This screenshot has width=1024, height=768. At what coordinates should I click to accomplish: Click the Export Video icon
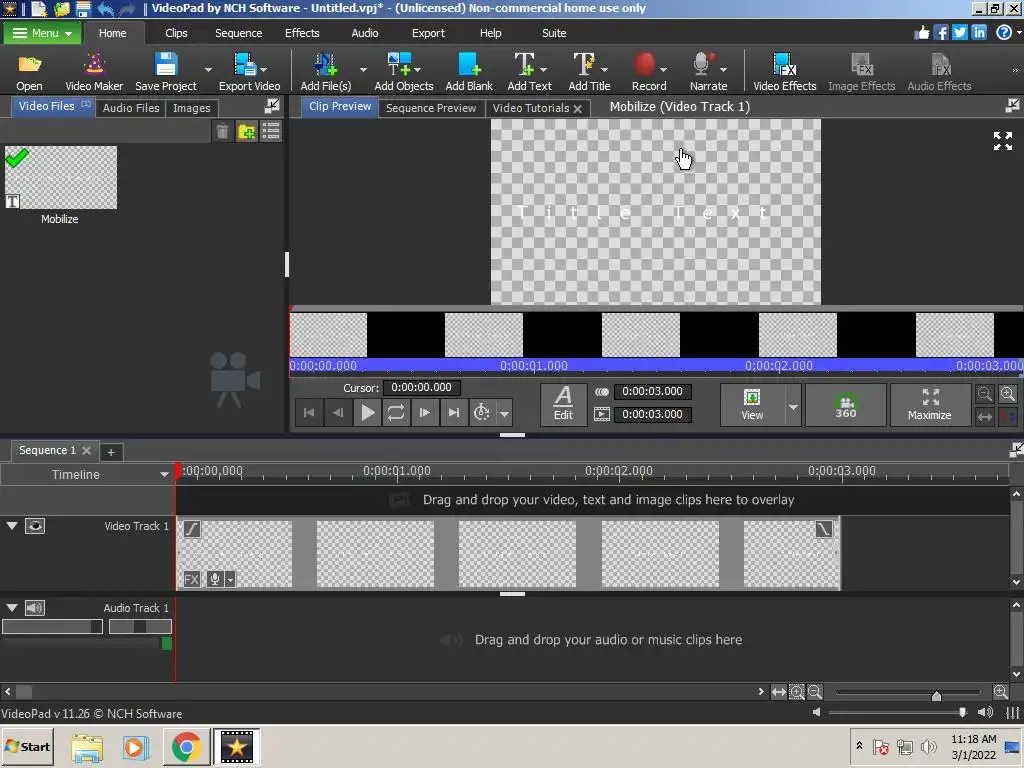[x=249, y=72]
